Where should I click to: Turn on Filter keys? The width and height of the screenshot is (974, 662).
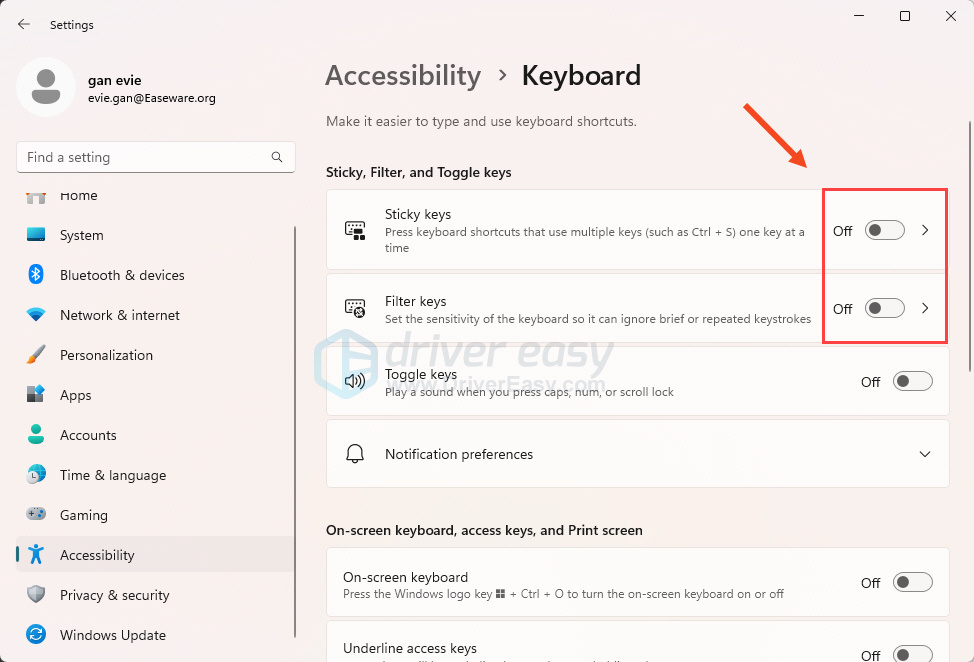click(883, 309)
